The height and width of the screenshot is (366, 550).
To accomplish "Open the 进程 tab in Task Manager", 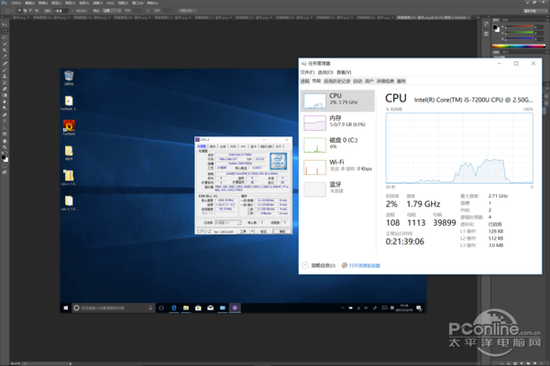I will pyautogui.click(x=305, y=81).
